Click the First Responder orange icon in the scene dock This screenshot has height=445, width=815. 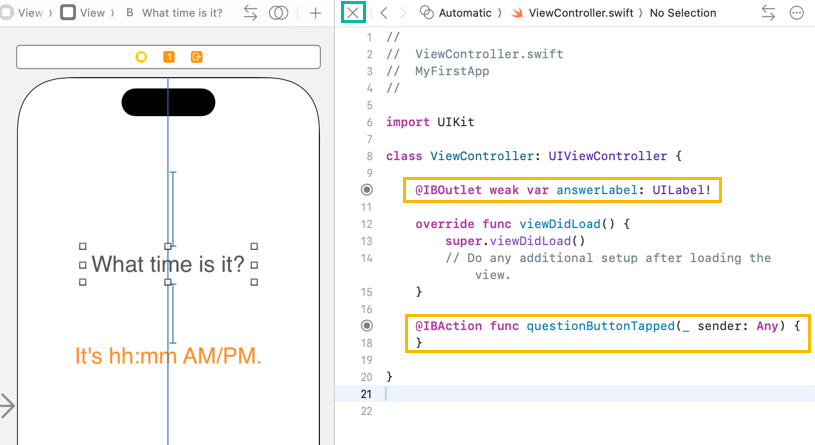click(x=169, y=57)
